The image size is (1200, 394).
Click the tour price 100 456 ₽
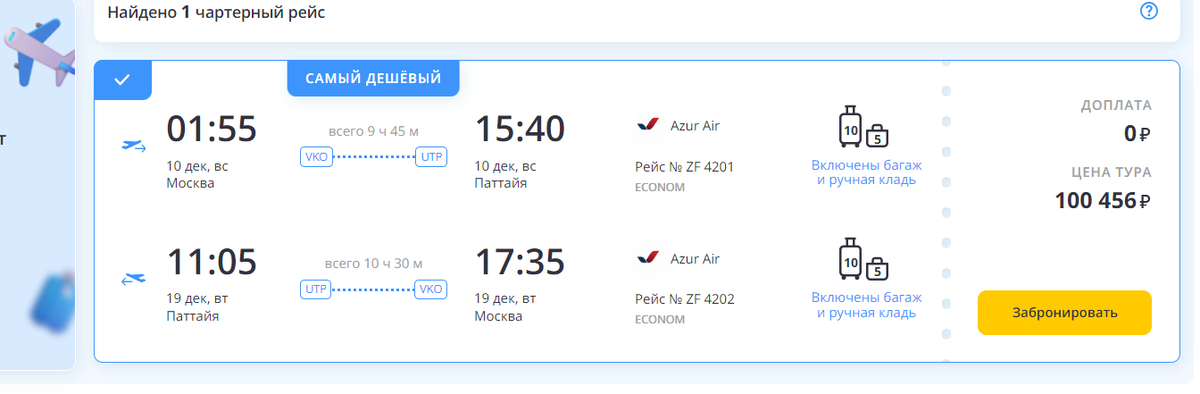tap(1103, 200)
